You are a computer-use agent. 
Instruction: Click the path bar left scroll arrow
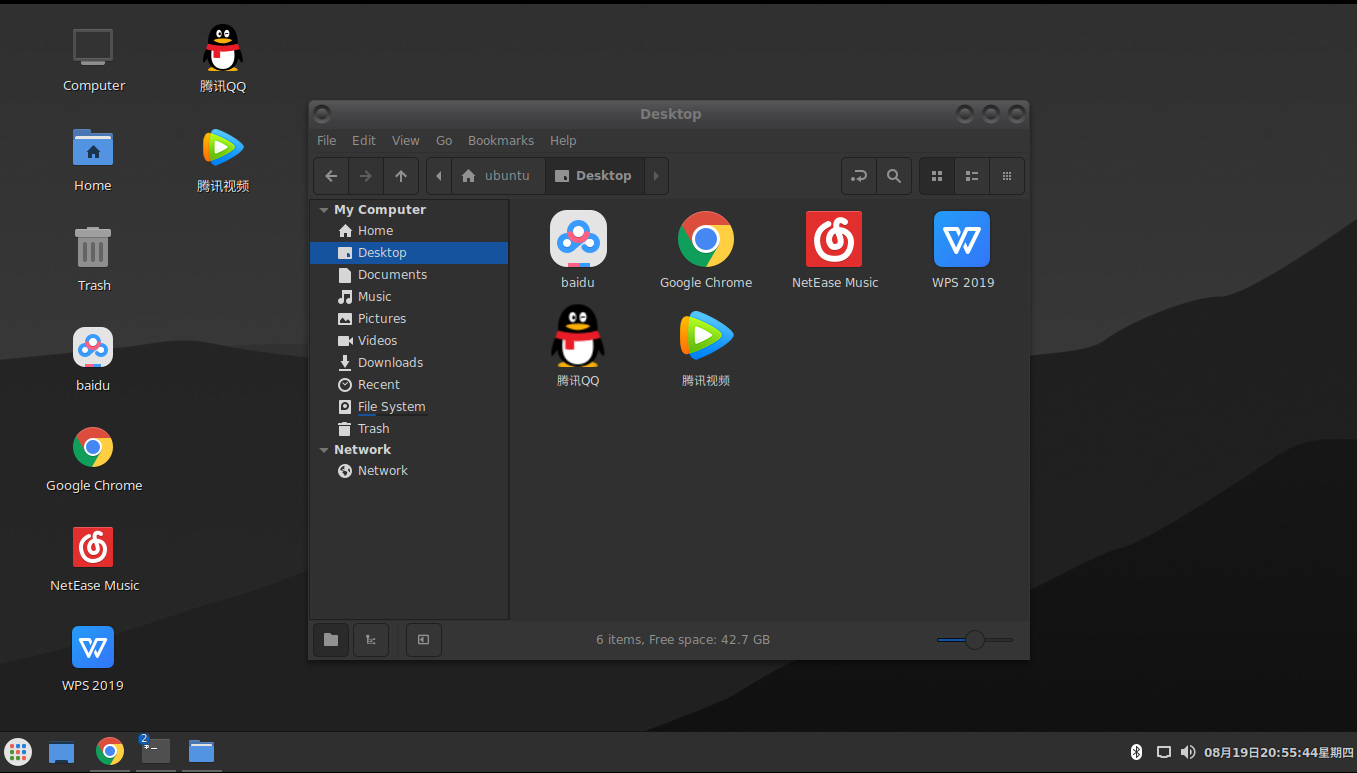click(x=439, y=176)
